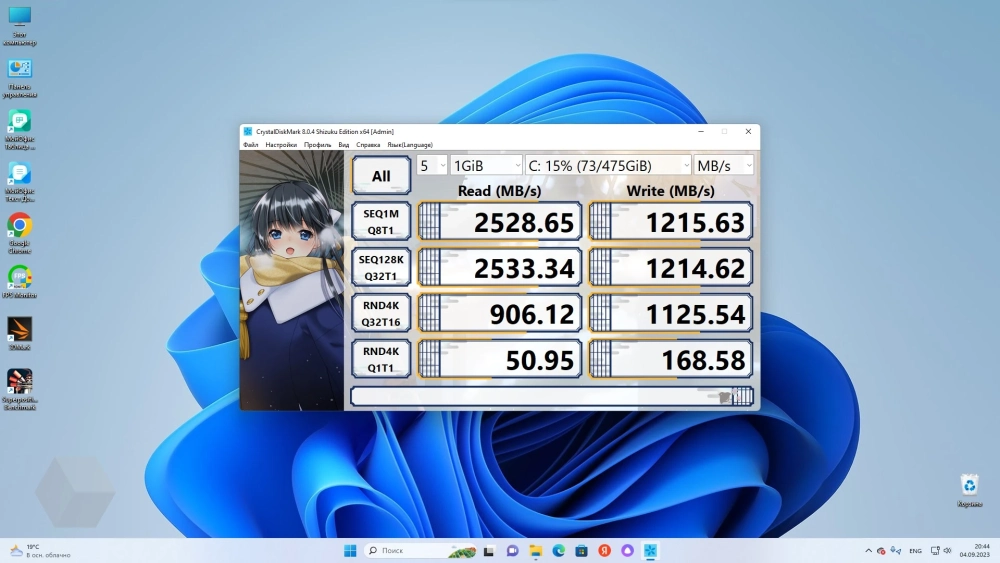Click the Windows Start button
Screen dimensions: 1000x563
[350, 551]
